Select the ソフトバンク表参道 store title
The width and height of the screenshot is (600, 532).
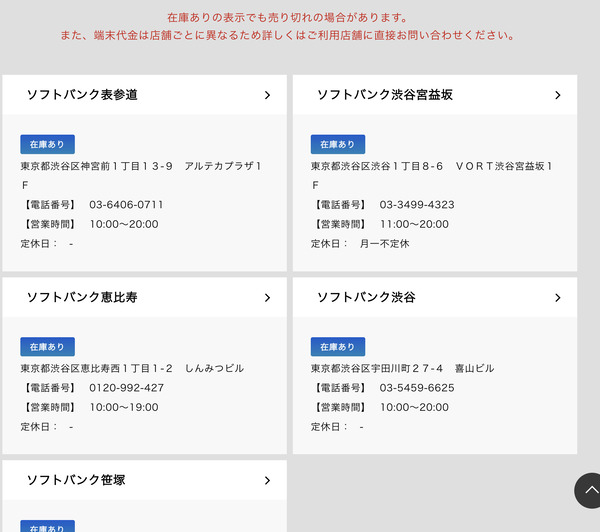(82, 95)
